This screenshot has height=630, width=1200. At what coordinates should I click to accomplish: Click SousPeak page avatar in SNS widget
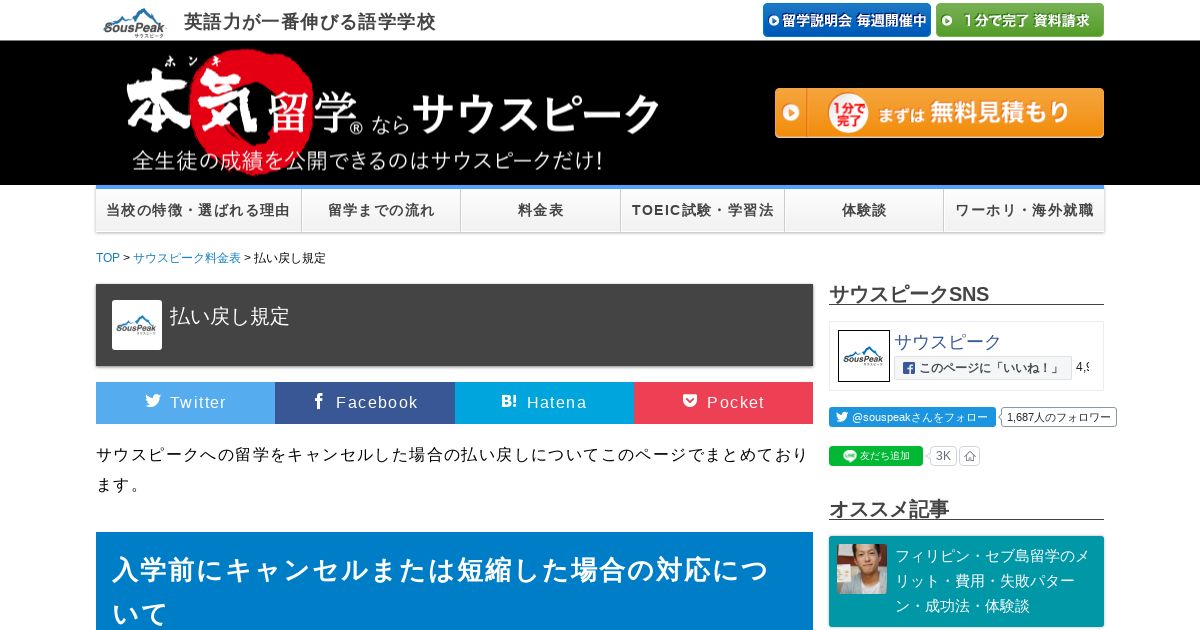coord(864,356)
